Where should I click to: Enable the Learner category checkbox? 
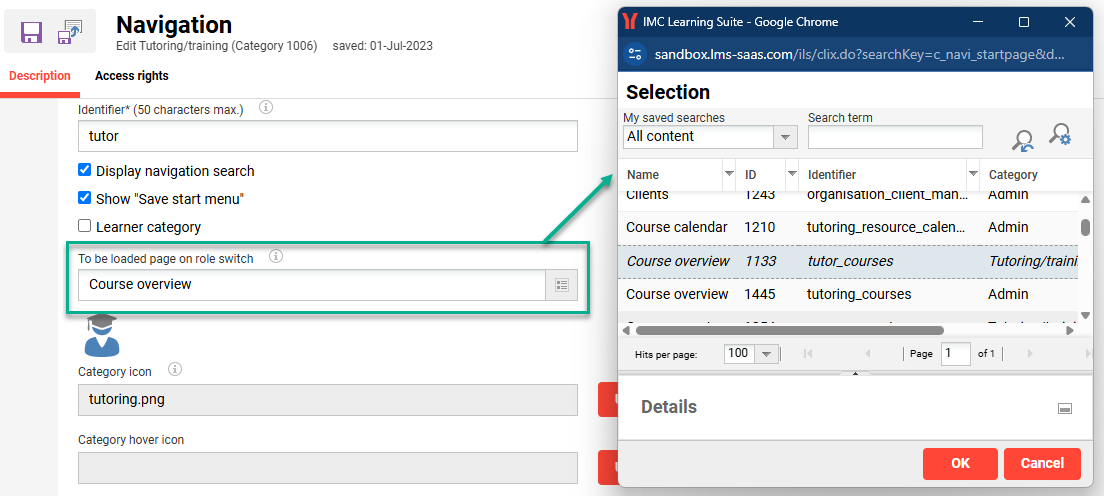(x=84, y=226)
